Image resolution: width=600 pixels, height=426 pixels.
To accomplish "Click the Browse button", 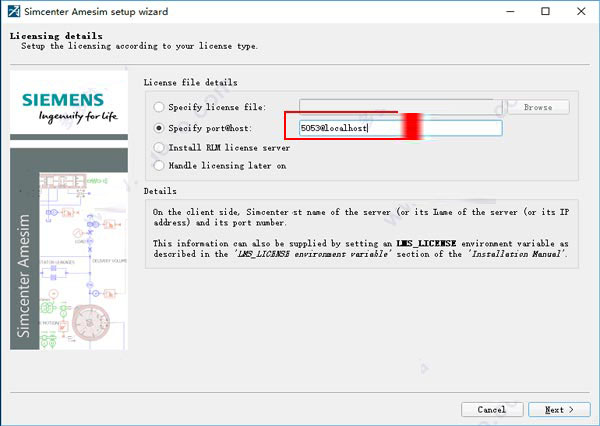I will (538, 107).
